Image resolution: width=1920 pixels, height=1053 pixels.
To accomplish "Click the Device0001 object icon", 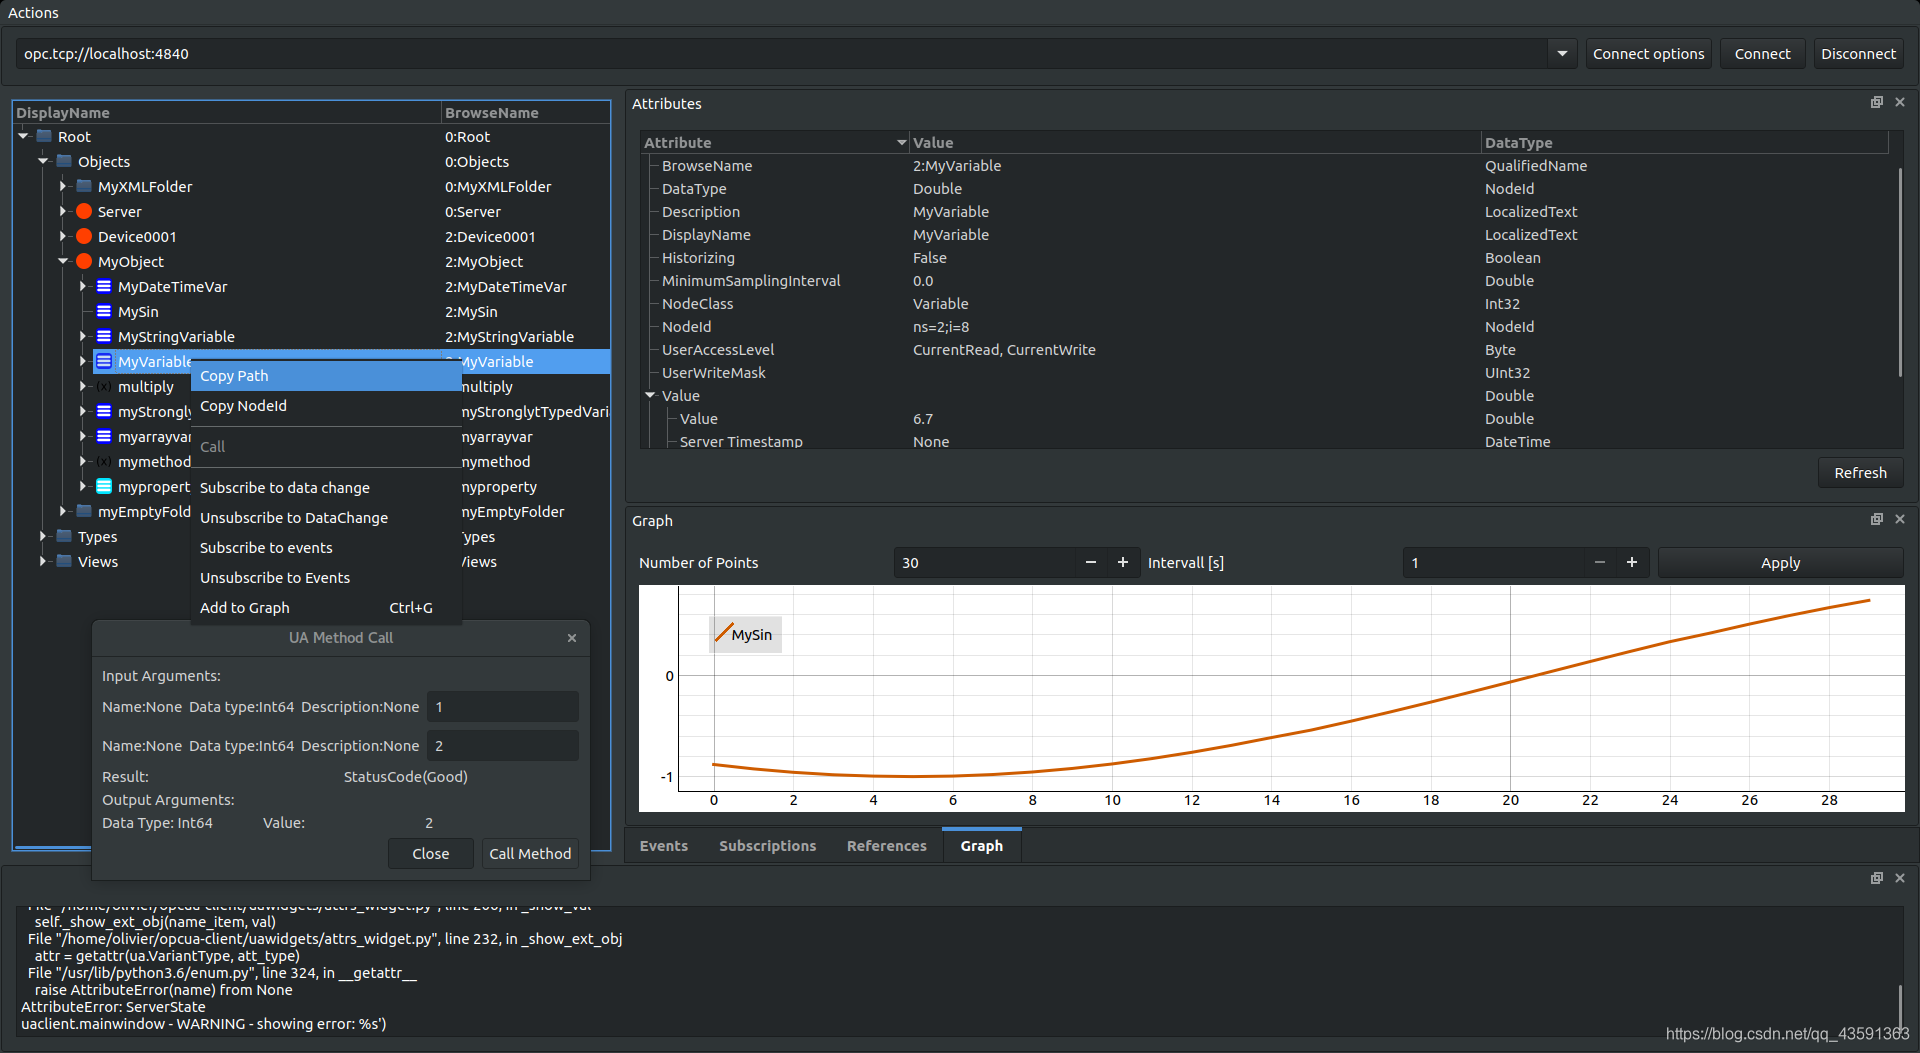I will click(84, 236).
